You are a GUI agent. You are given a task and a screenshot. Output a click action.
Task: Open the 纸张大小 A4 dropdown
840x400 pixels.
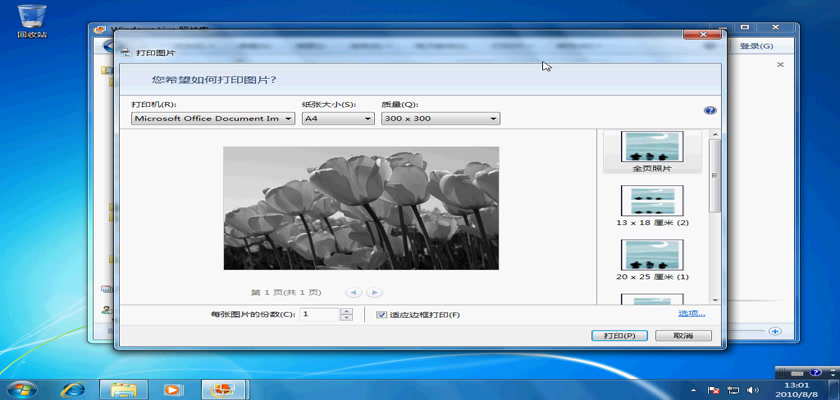(x=337, y=118)
